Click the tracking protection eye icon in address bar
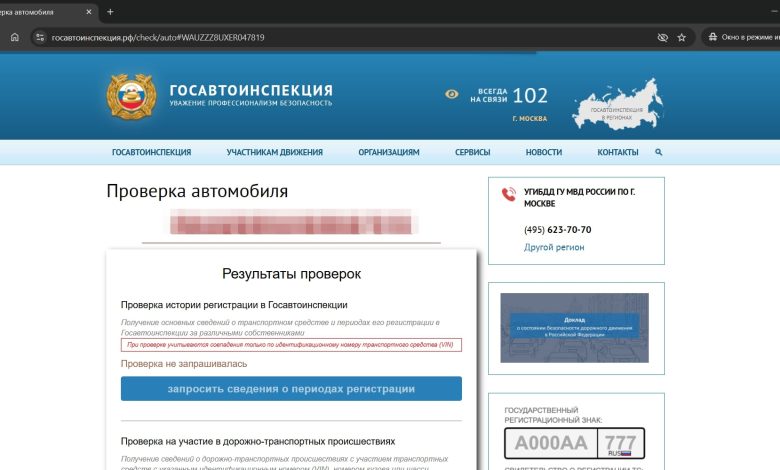 (662, 37)
